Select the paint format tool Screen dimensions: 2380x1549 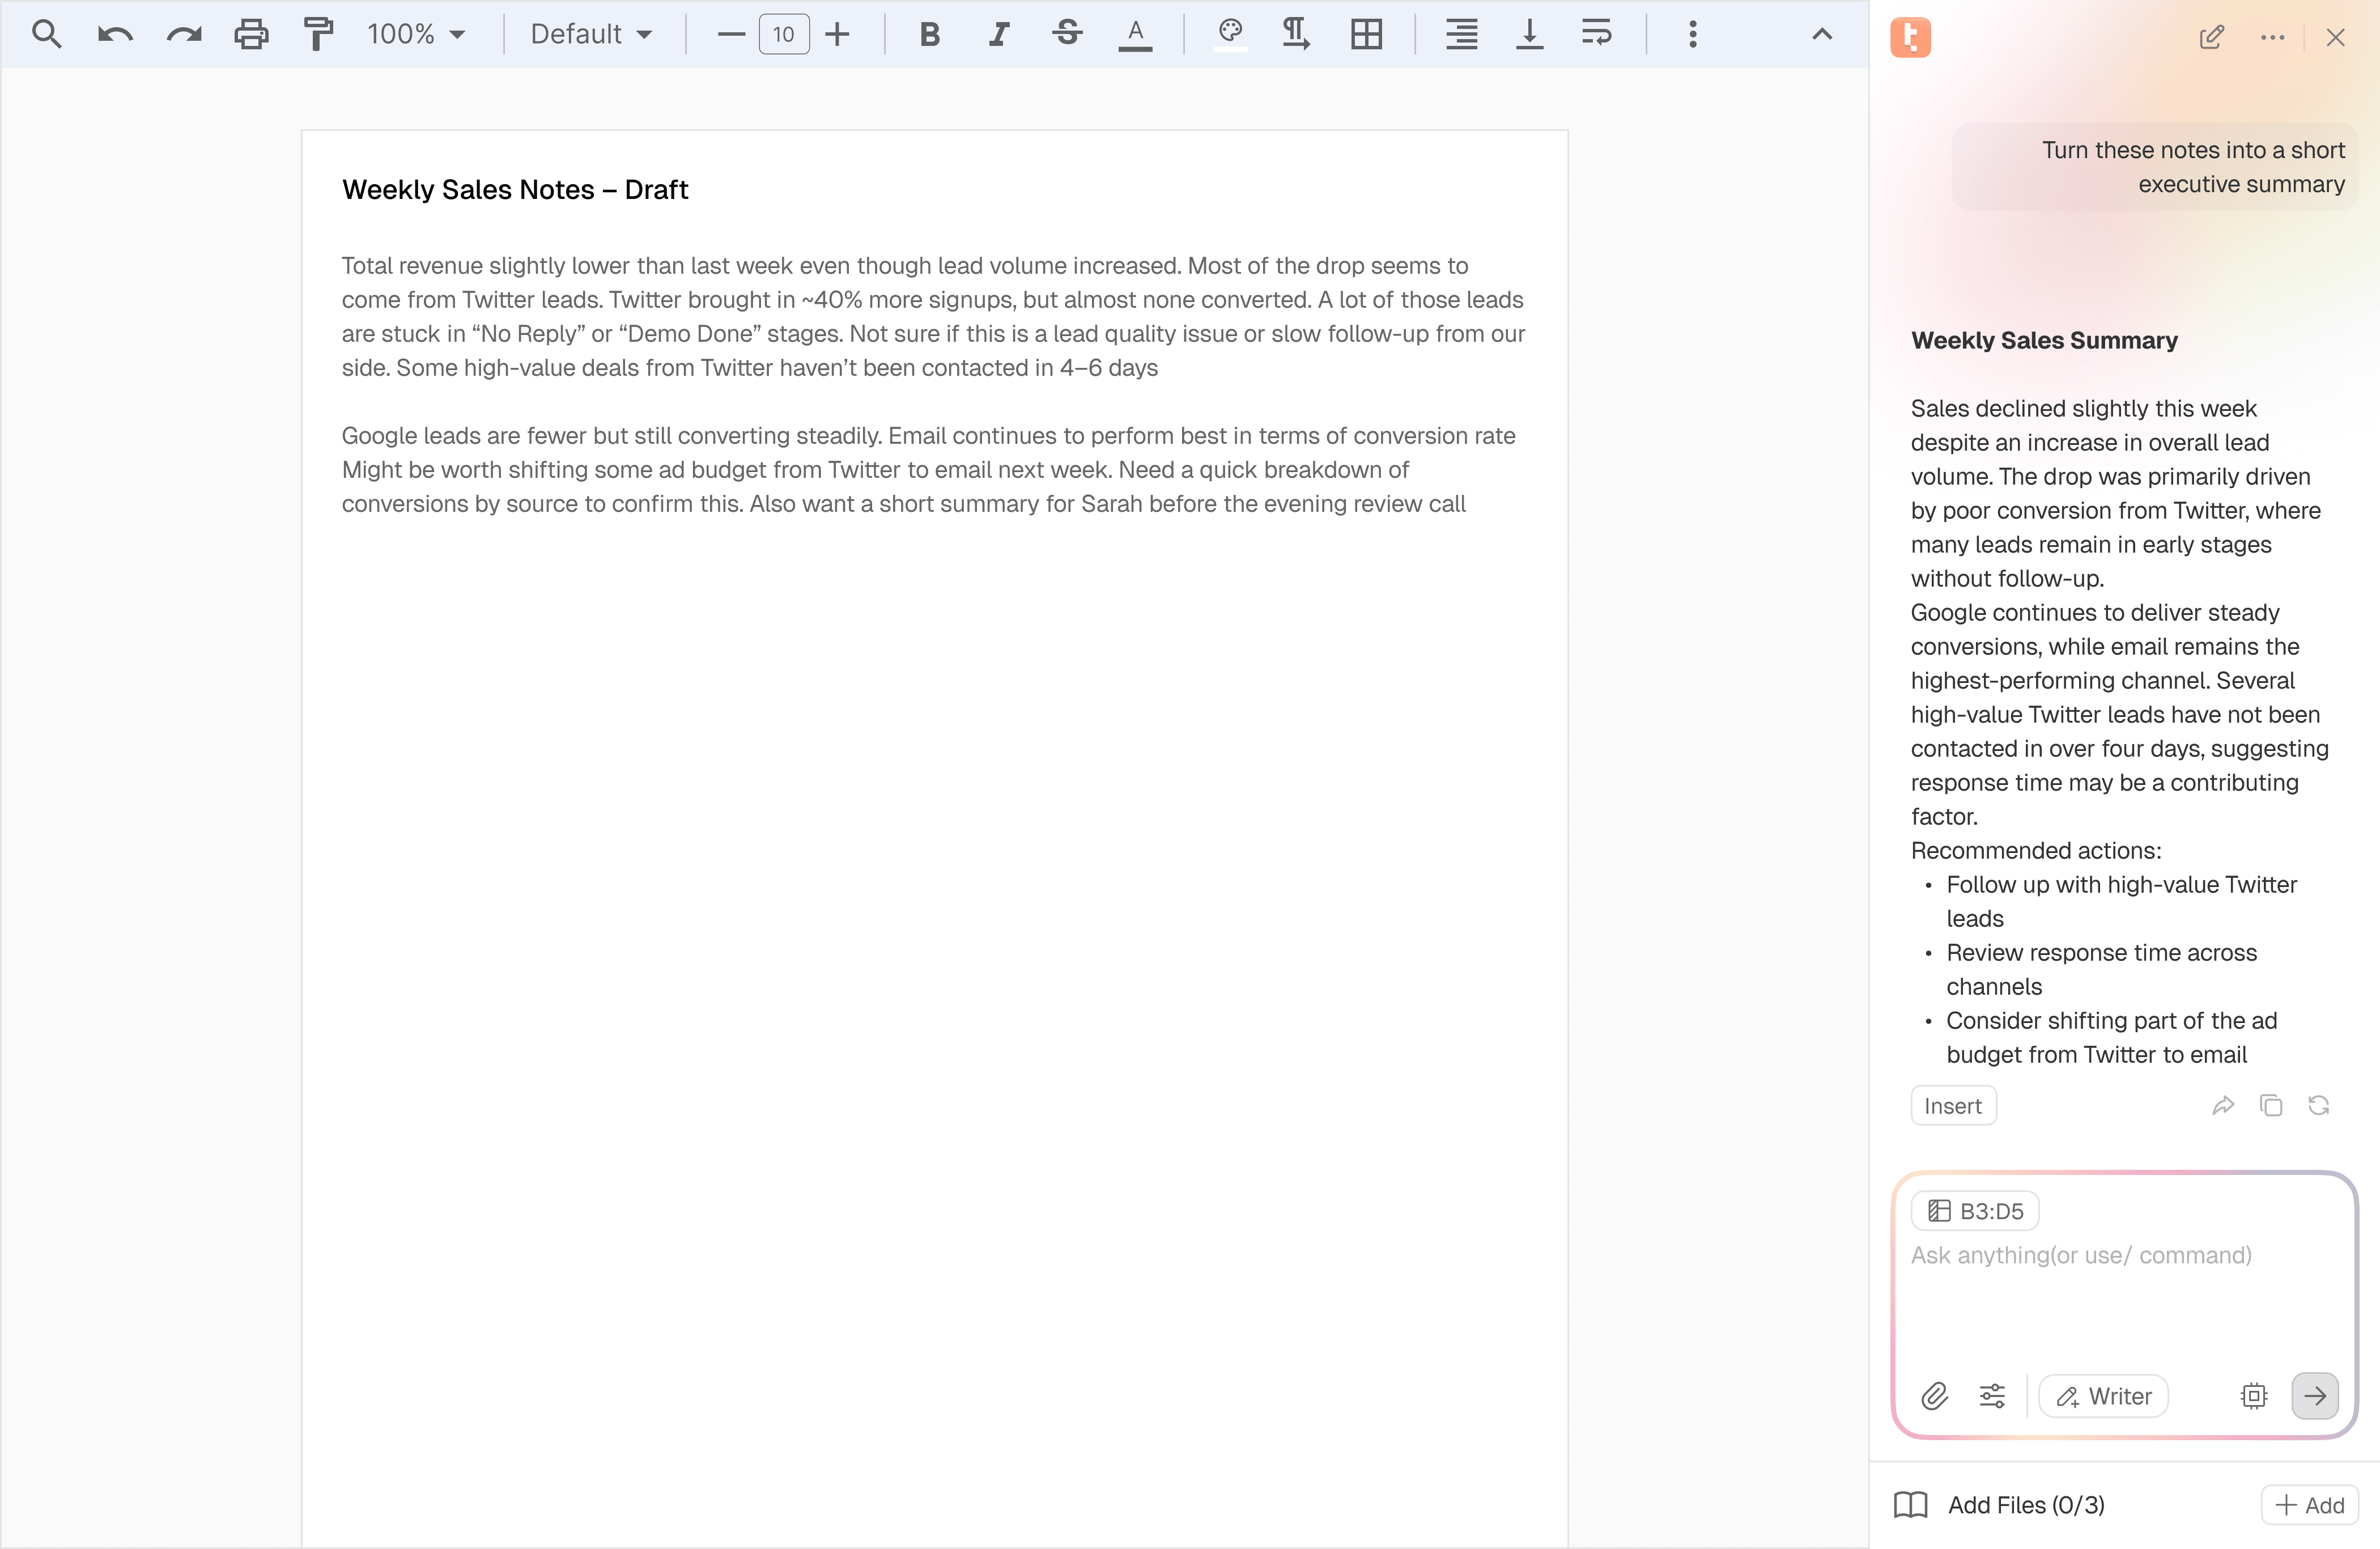tap(318, 34)
